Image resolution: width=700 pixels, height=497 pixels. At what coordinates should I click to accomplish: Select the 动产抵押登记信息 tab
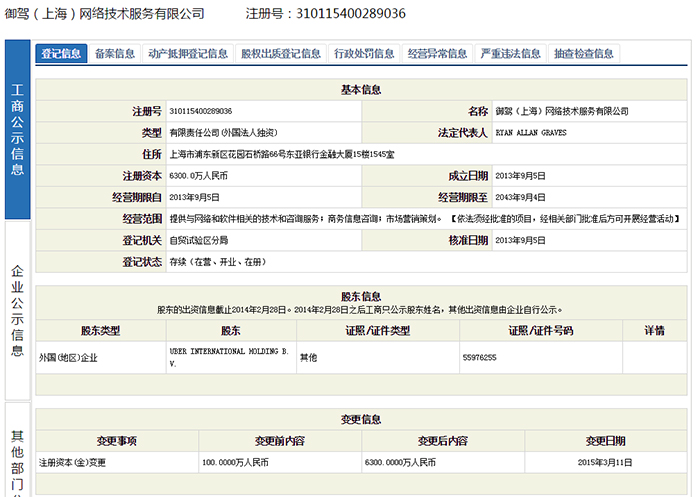click(187, 54)
